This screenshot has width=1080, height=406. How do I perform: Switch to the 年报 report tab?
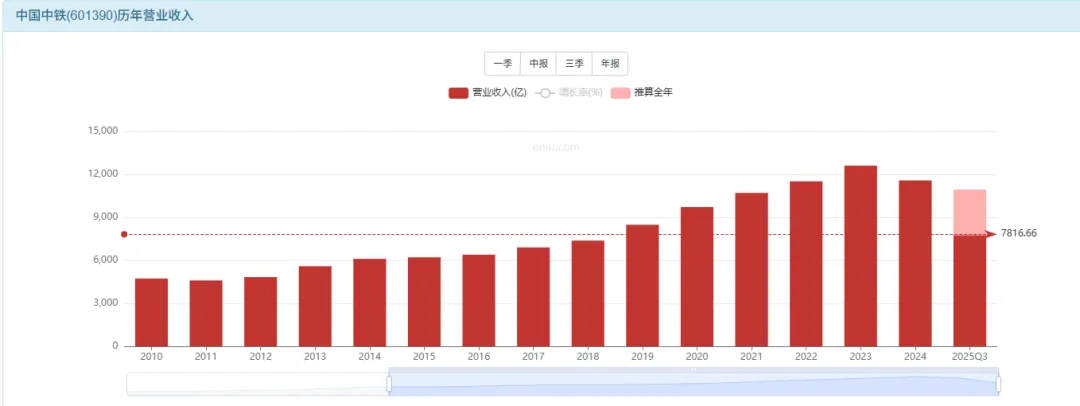point(610,63)
